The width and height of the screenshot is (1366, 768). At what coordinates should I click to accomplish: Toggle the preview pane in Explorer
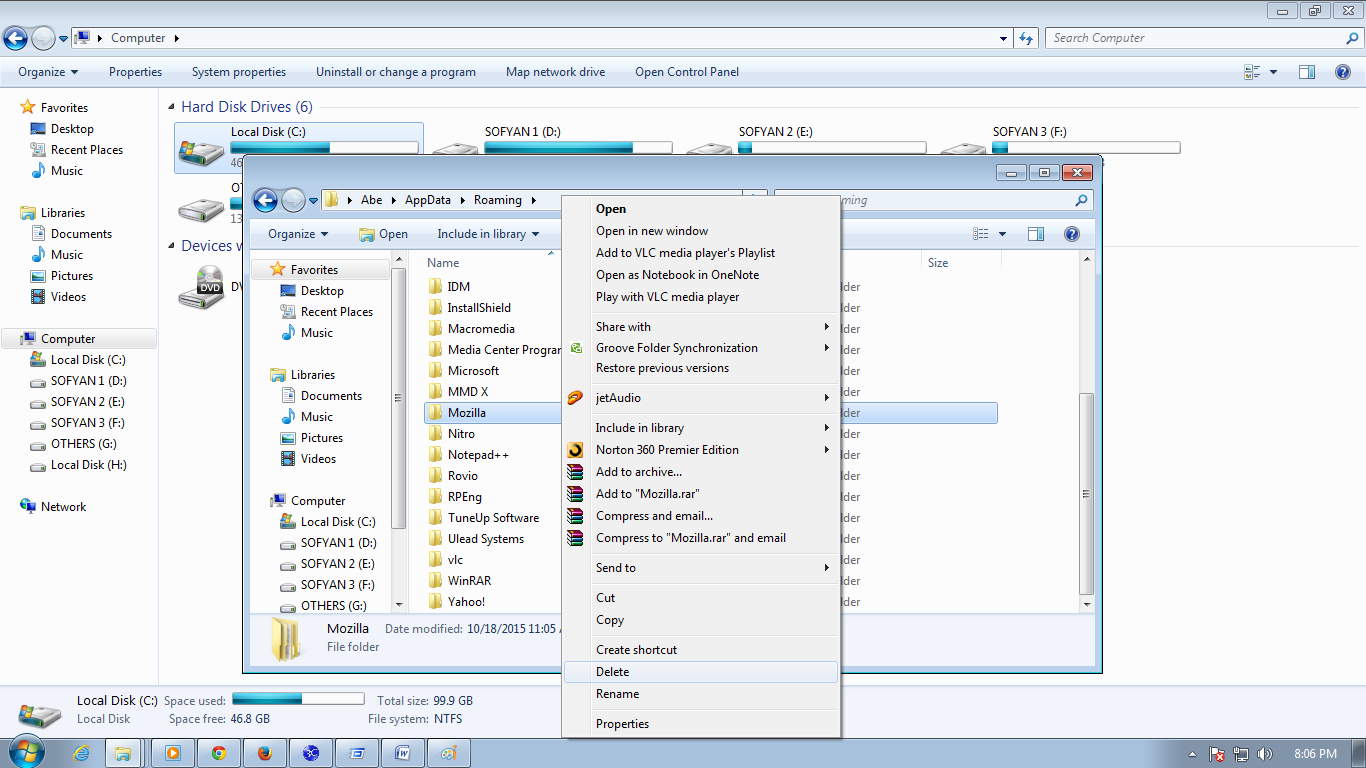click(1035, 233)
